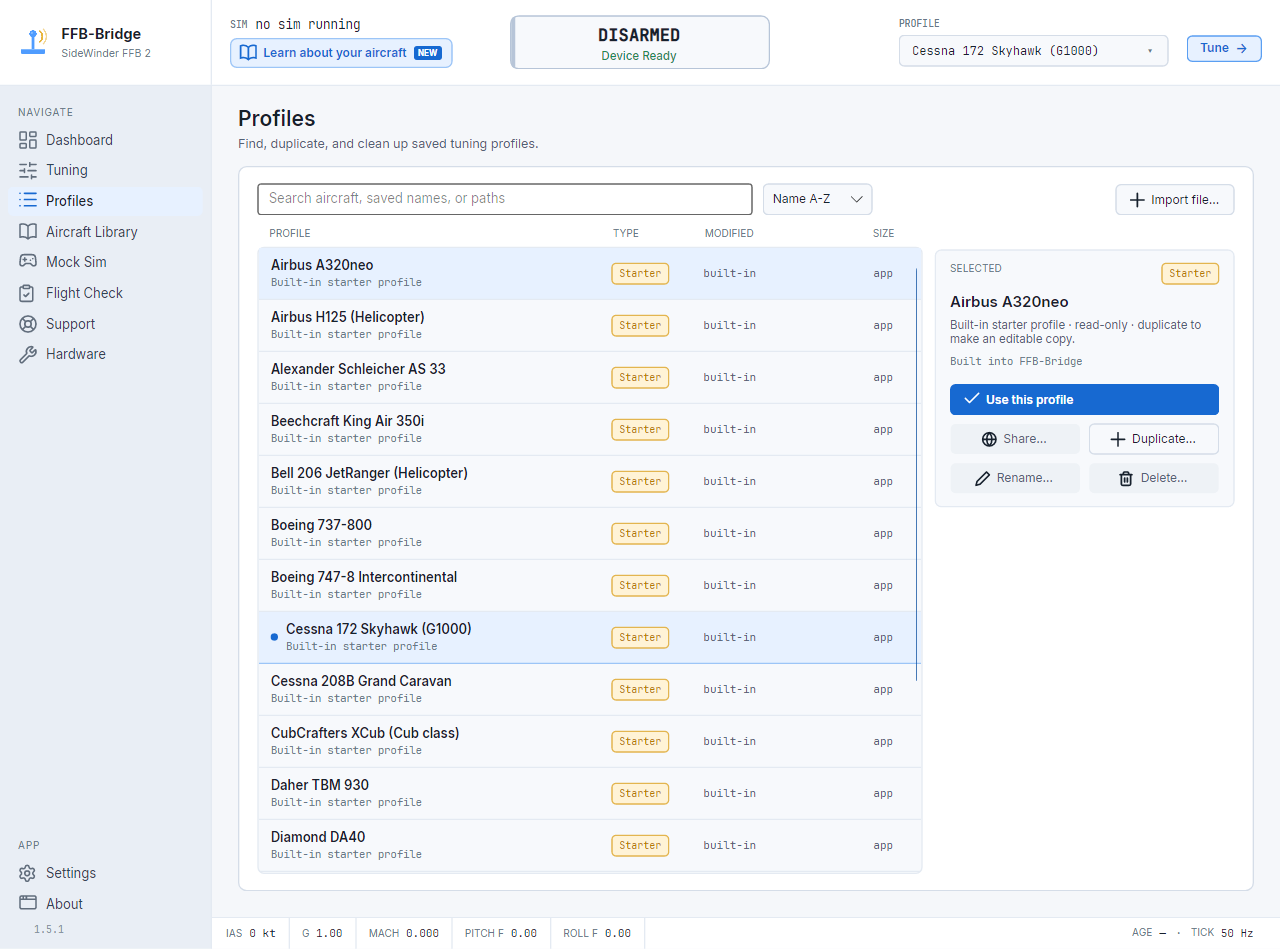Click the IAS 0 kt status readout
The image size is (1280, 949).
[x=251, y=933]
